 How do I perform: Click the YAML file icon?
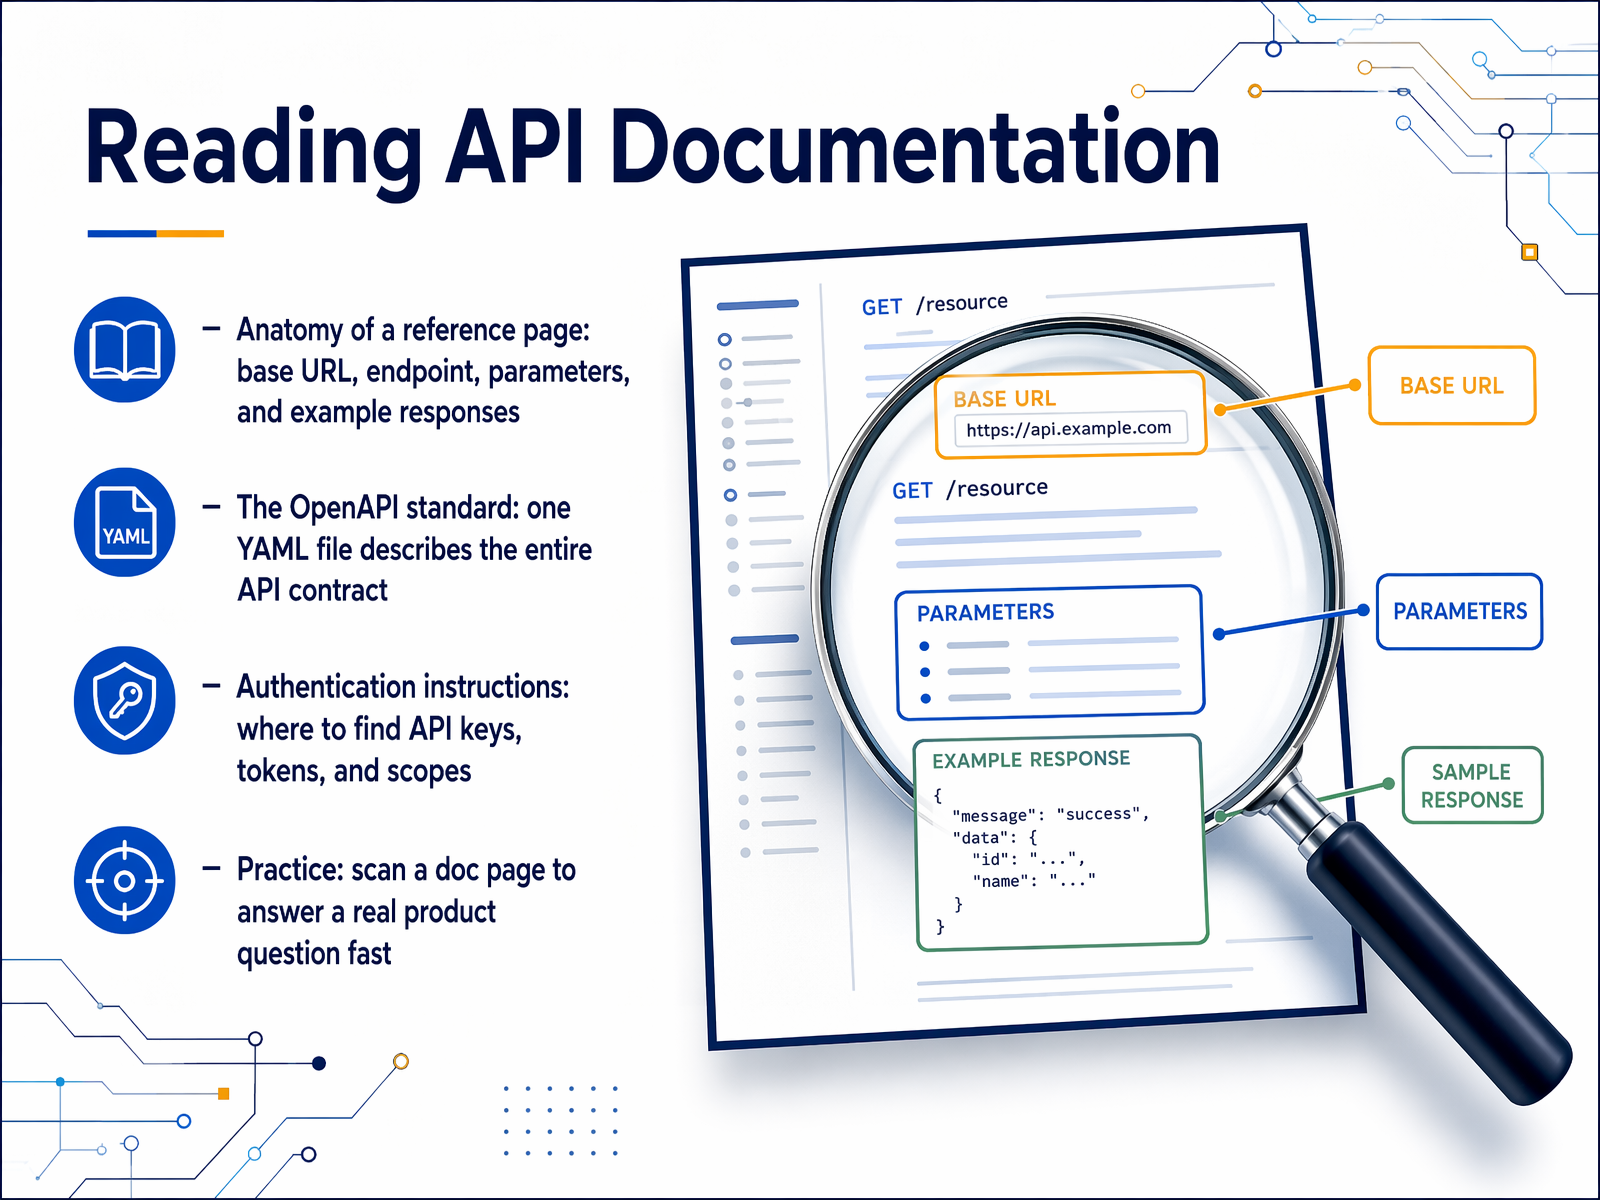tap(125, 522)
